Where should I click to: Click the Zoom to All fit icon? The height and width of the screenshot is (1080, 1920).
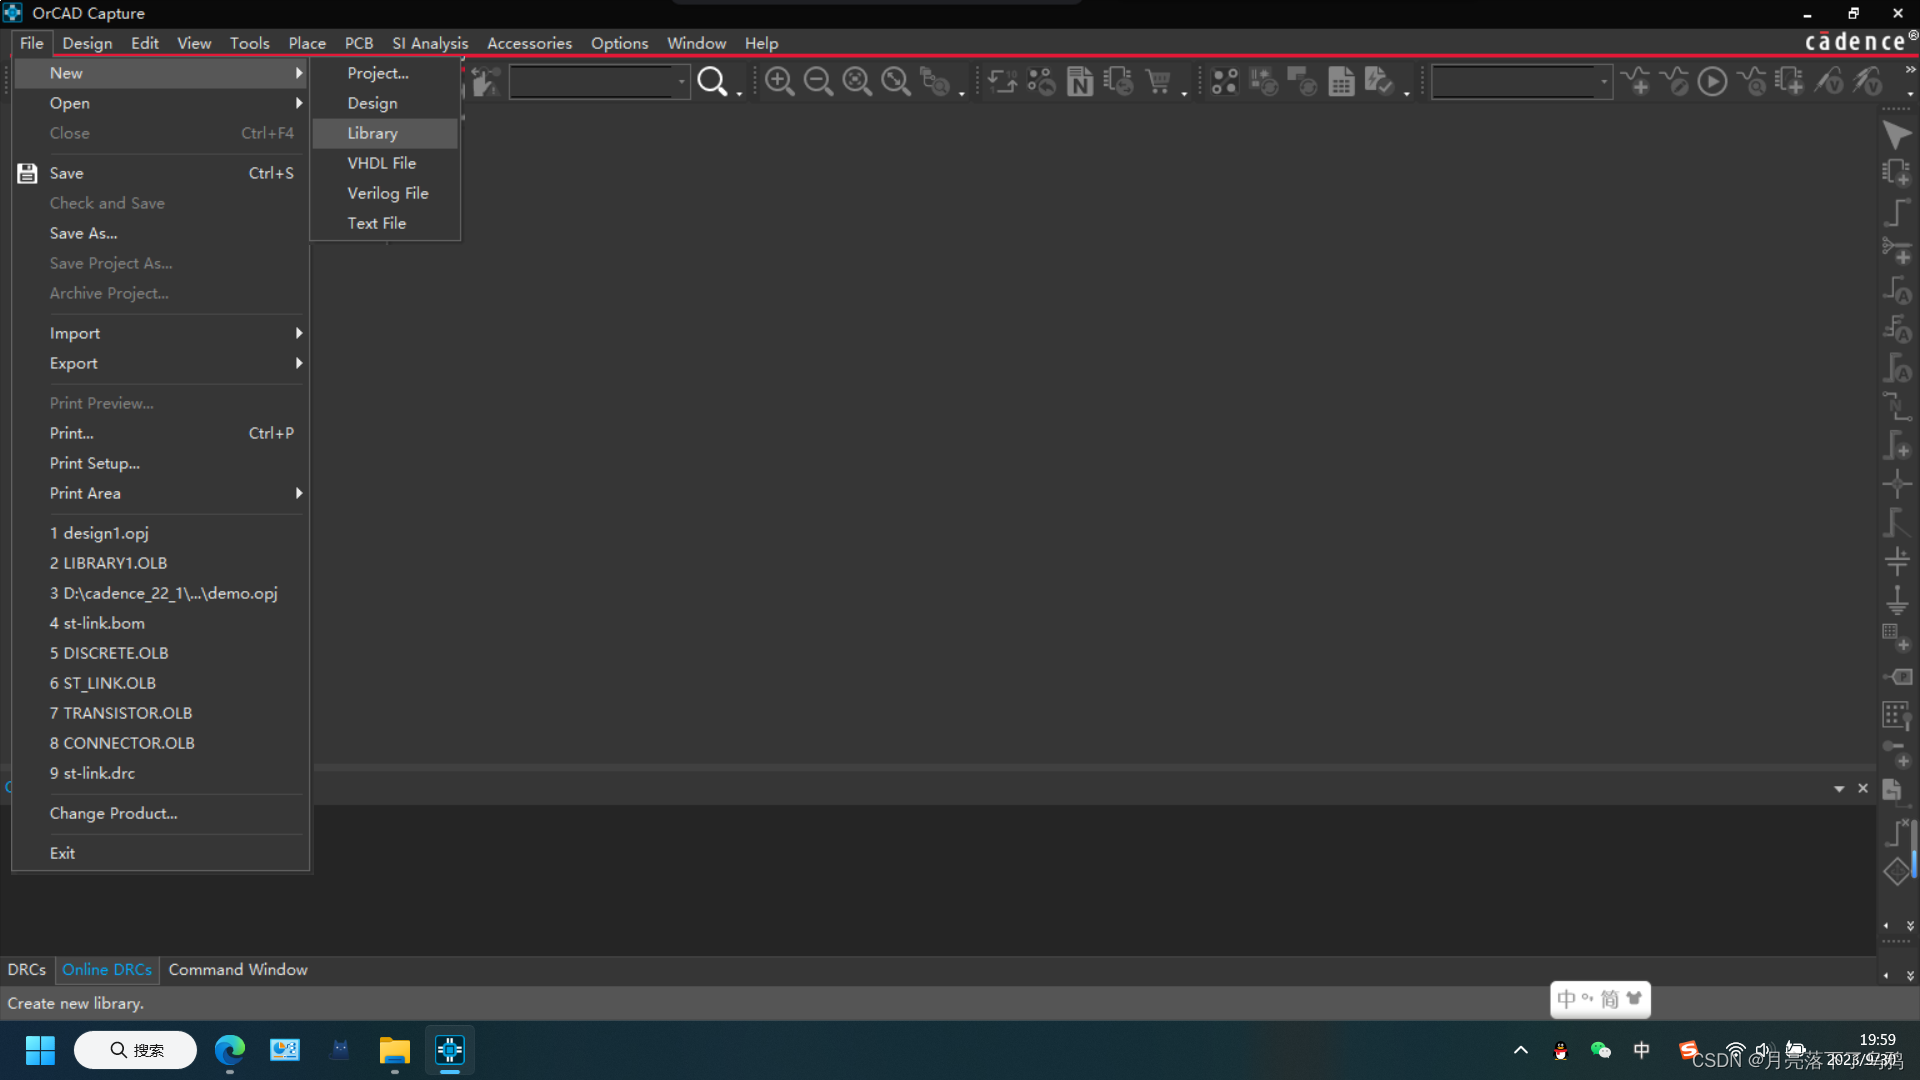pyautogui.click(x=896, y=81)
